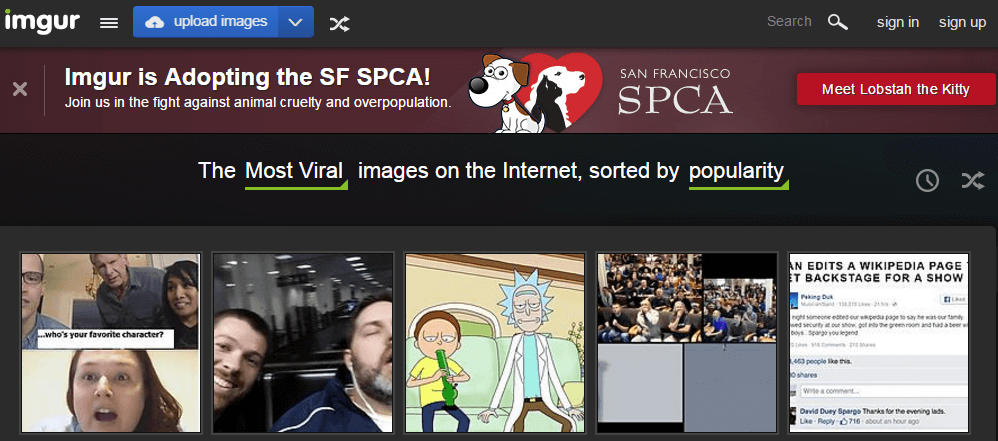998x441 pixels.
Task: Click the search magnifying glass icon
Action: [x=838, y=22]
